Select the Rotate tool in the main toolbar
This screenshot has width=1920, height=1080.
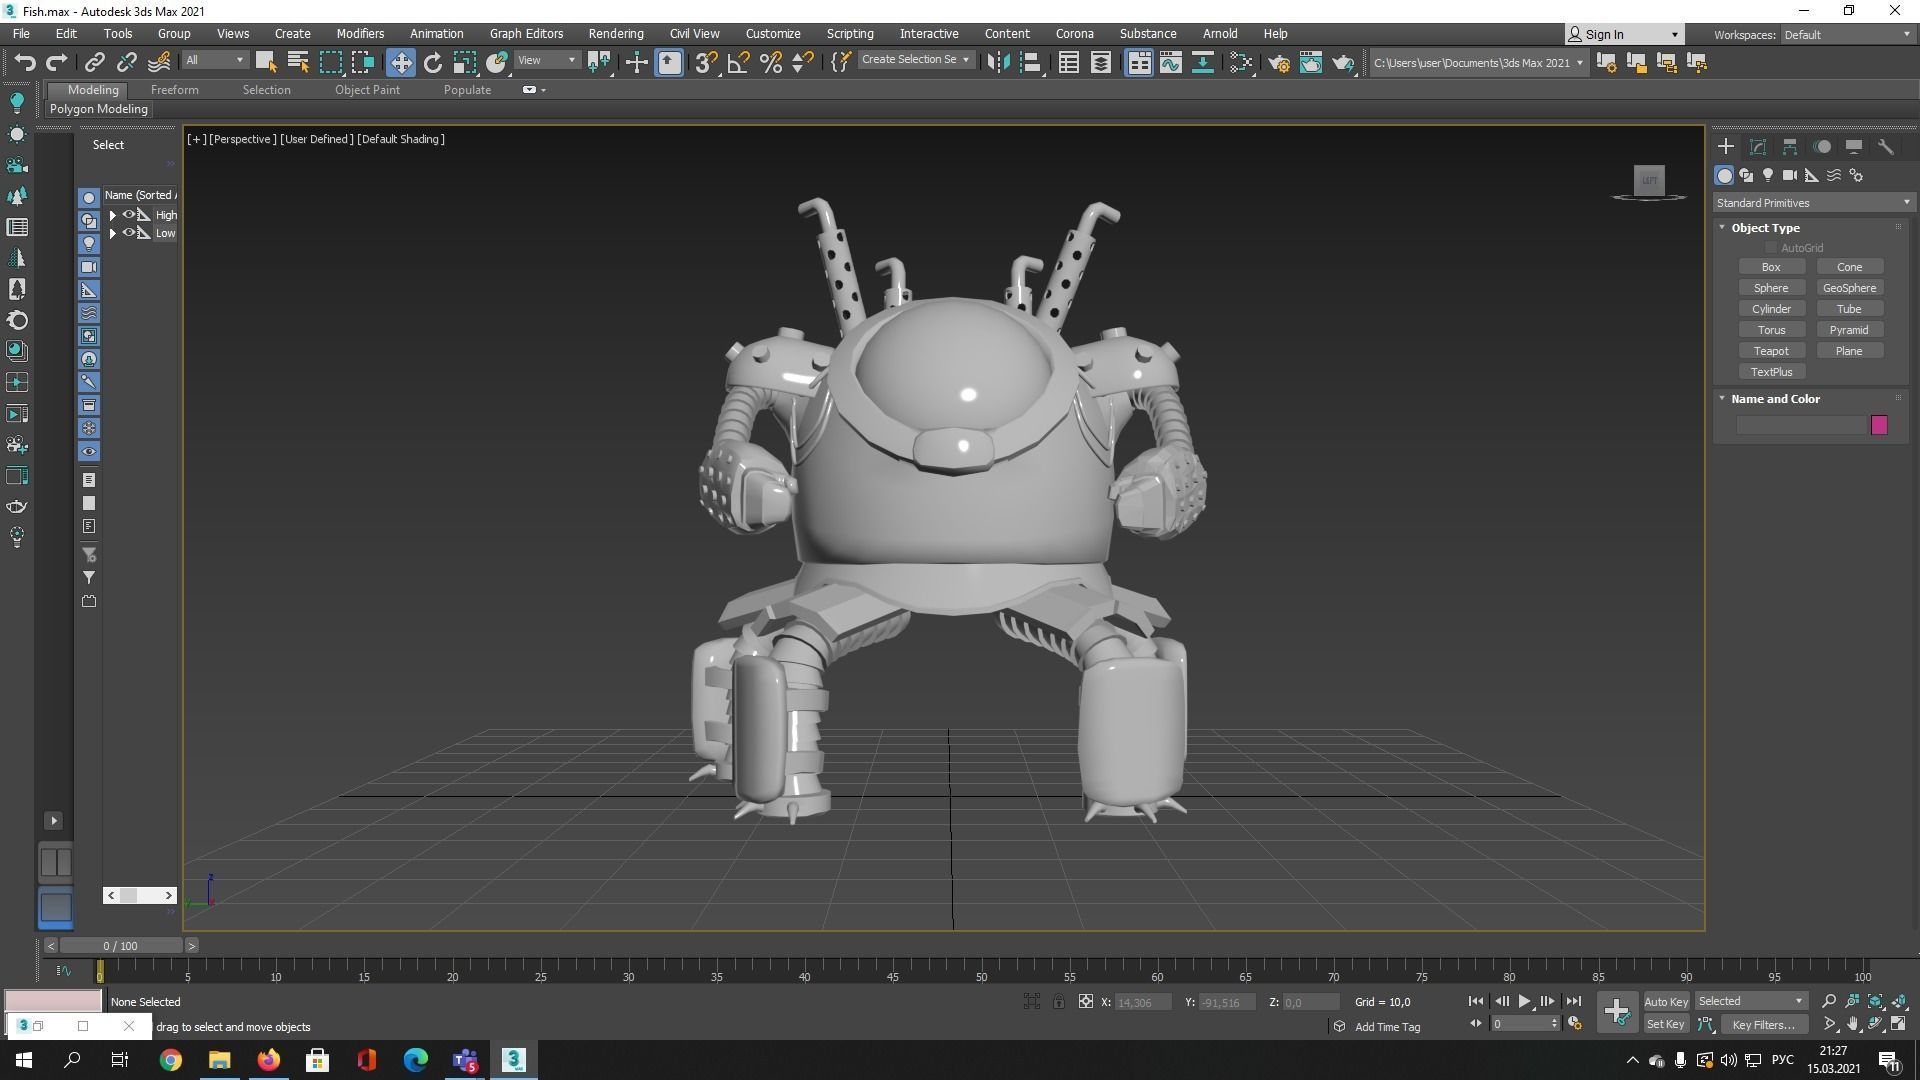432,63
